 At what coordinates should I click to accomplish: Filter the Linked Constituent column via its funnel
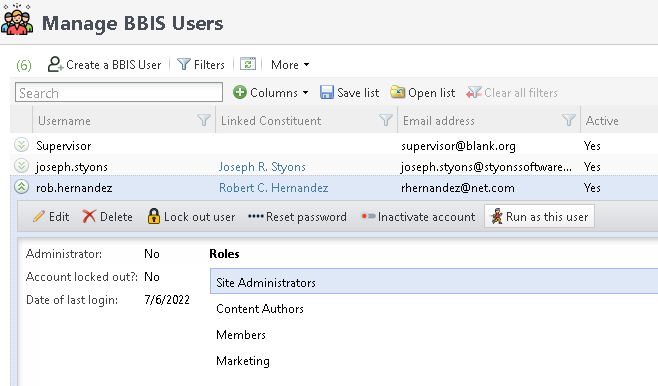point(386,121)
